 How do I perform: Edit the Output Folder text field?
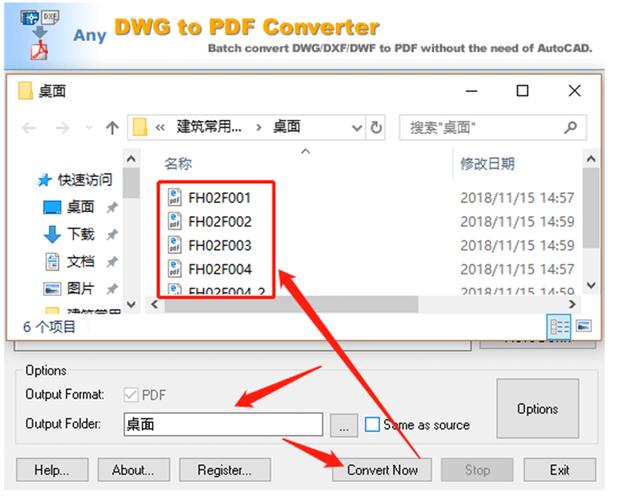223,424
